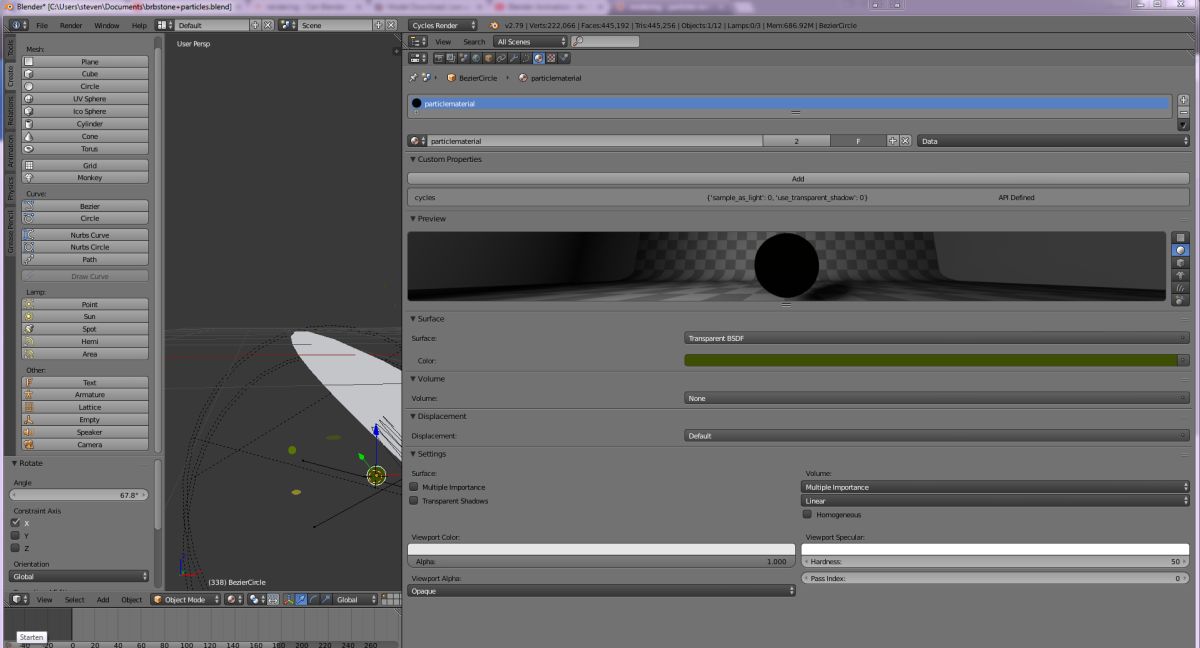
Task: Click the Rotate manipulator arc icon
Action: coord(314,599)
